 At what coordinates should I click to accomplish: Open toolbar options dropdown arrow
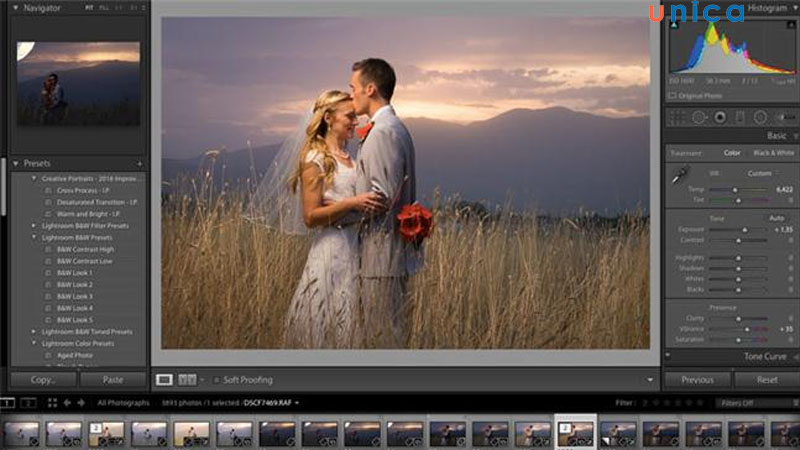[x=649, y=380]
